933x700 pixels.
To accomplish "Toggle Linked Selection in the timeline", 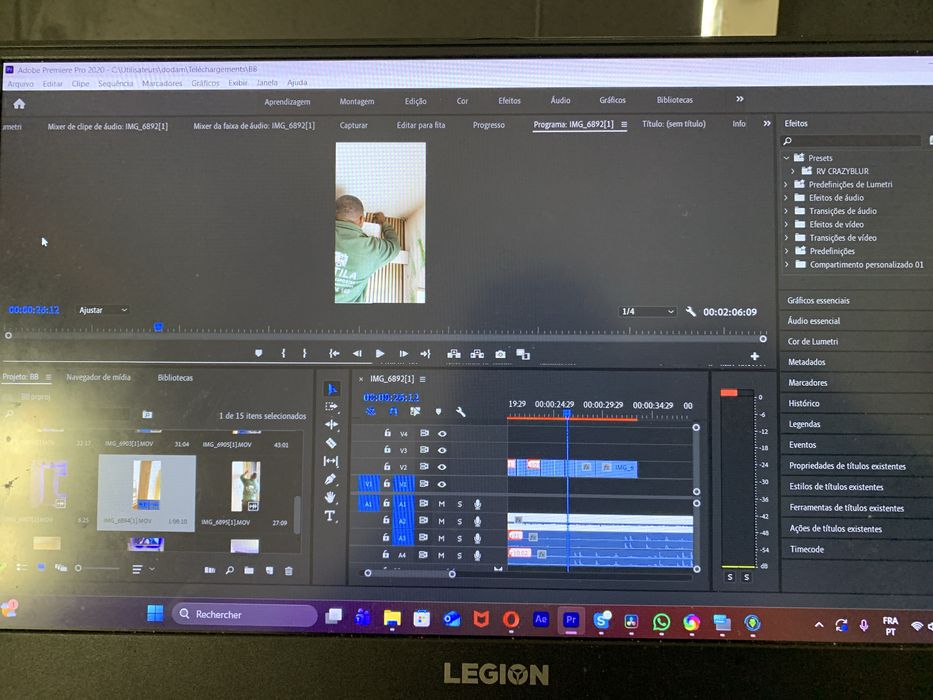I will pos(415,411).
